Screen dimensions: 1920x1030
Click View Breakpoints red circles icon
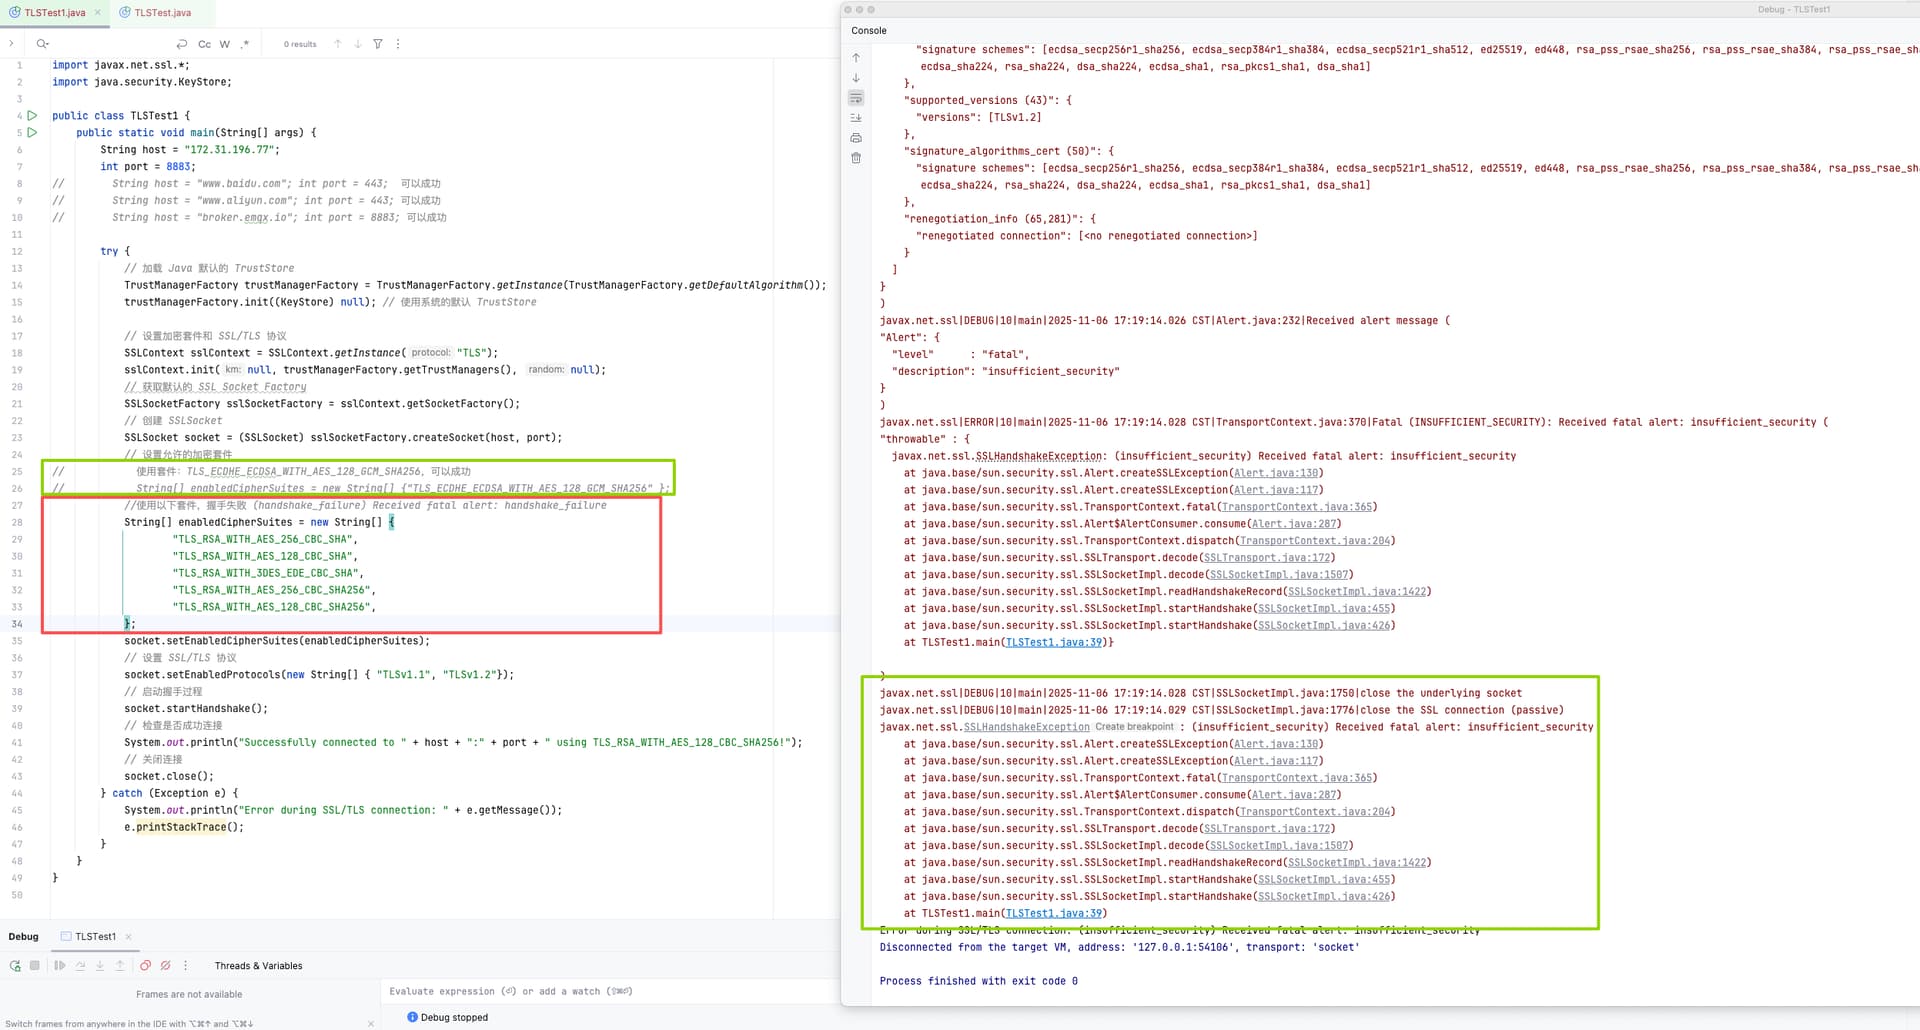(x=146, y=966)
